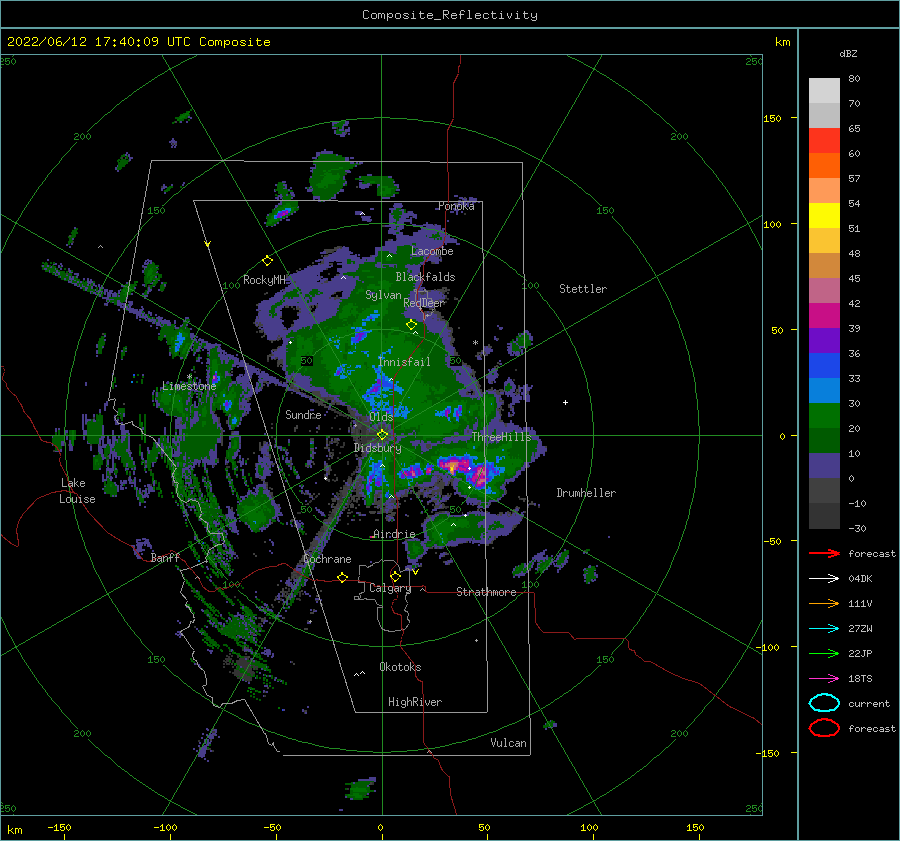Click the yellow radar-site diamond above Didsbury
This screenshot has width=900, height=841.
coord(382,435)
